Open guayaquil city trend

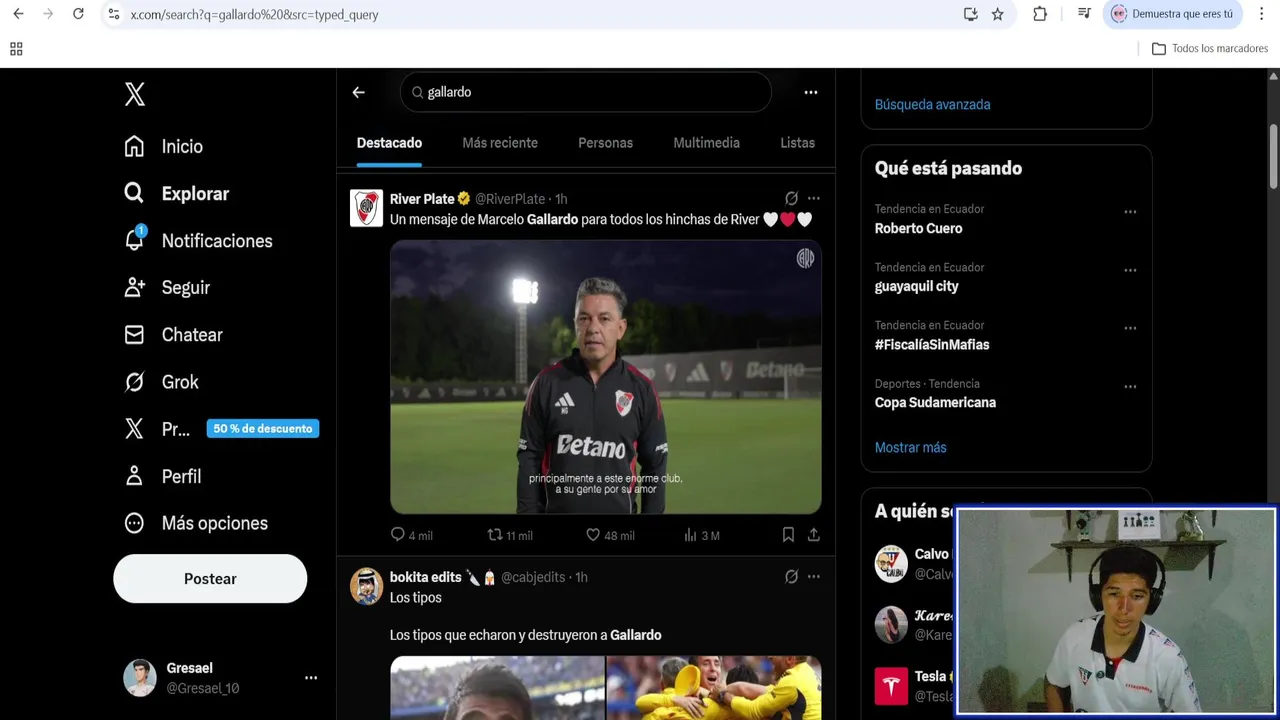click(916, 286)
